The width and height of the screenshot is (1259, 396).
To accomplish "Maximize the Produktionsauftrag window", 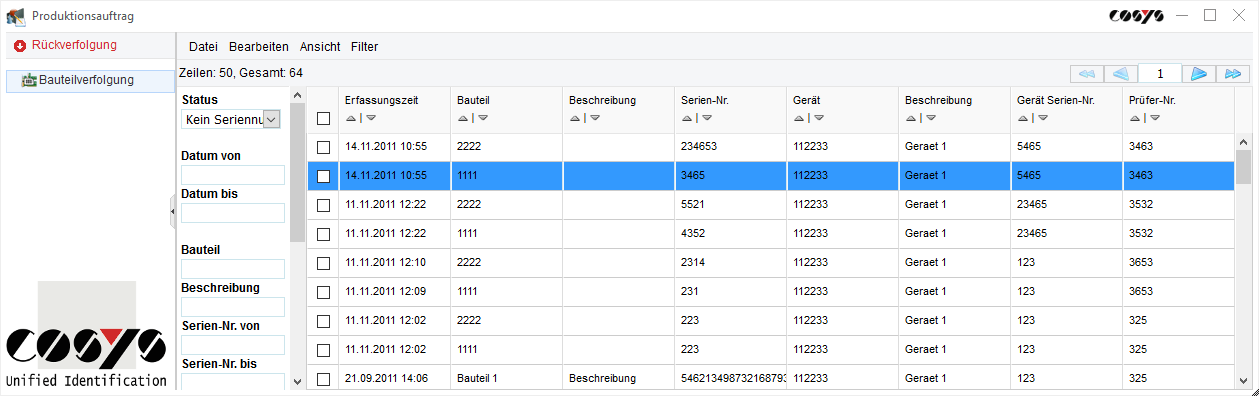I will [1210, 15].
